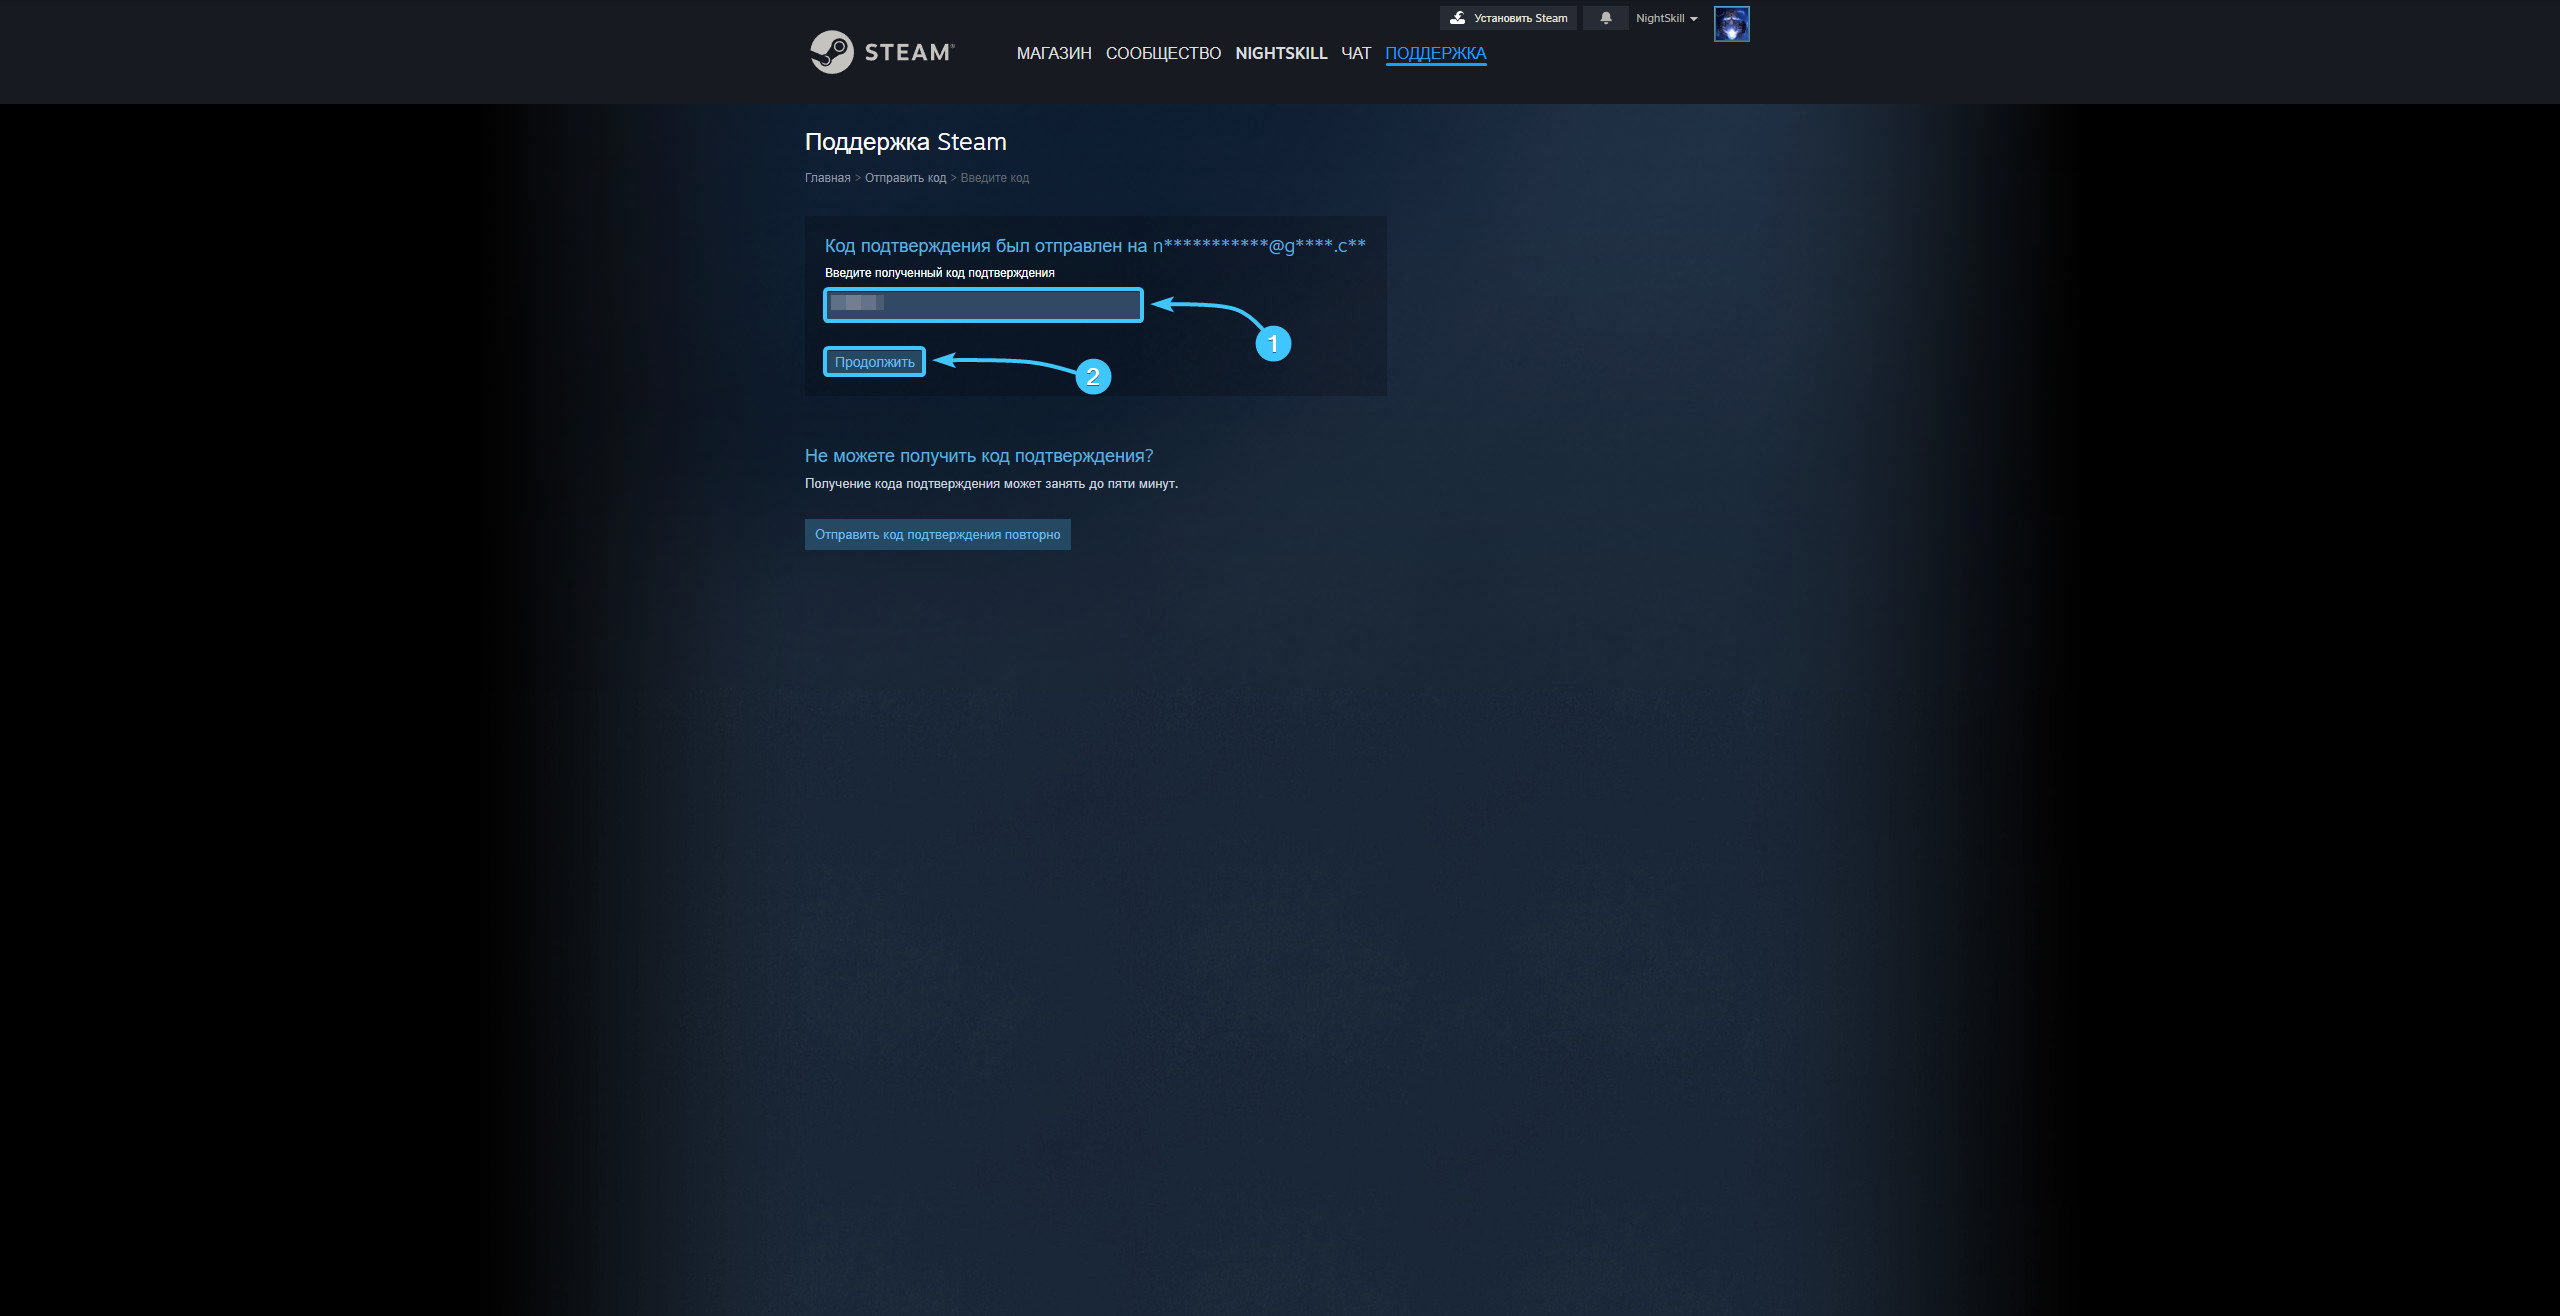Open notifications bell icon
Viewport: 2560px width, 1316px height.
1605,18
